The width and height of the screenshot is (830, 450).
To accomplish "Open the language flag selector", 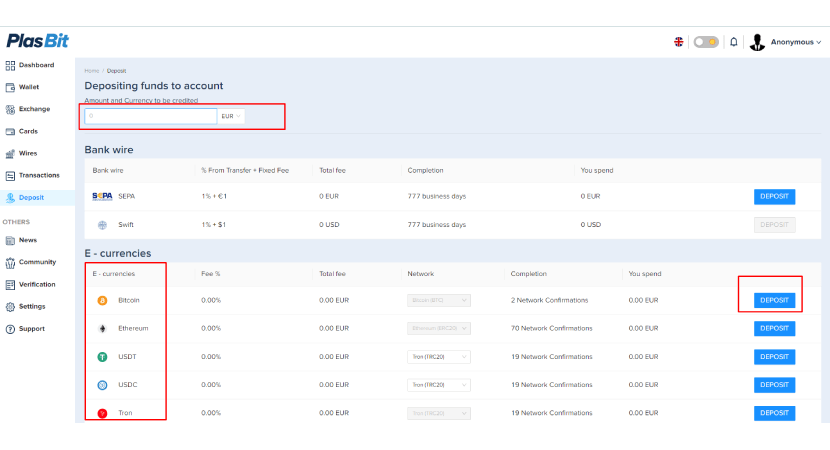I will (679, 42).
